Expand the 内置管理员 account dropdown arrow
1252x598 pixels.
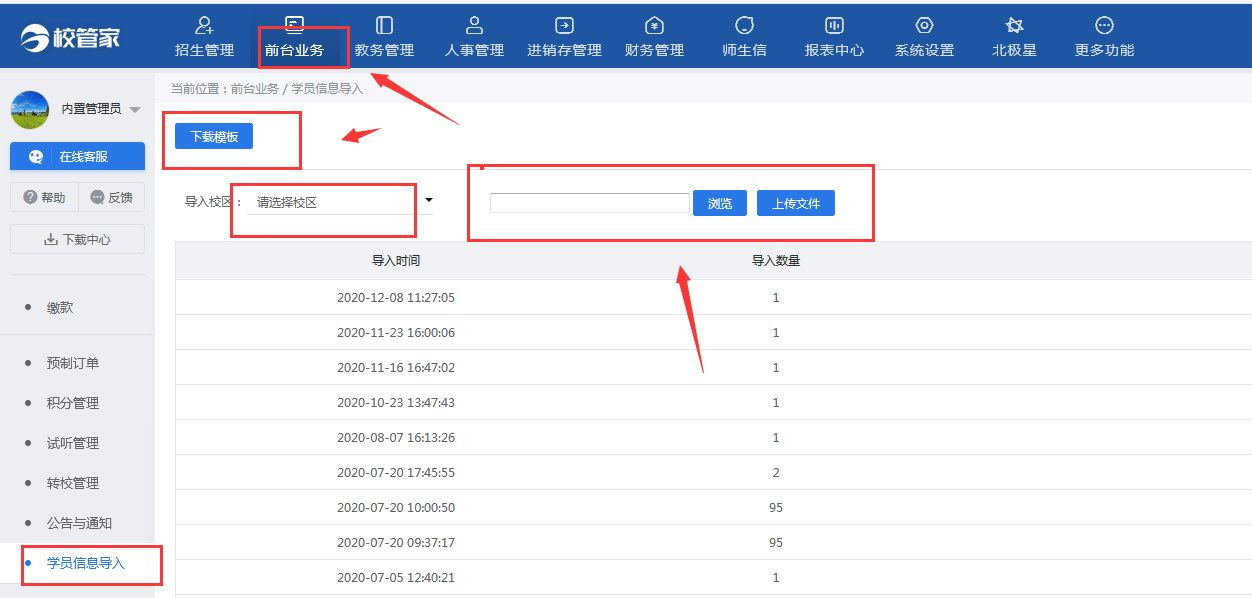click(135, 110)
